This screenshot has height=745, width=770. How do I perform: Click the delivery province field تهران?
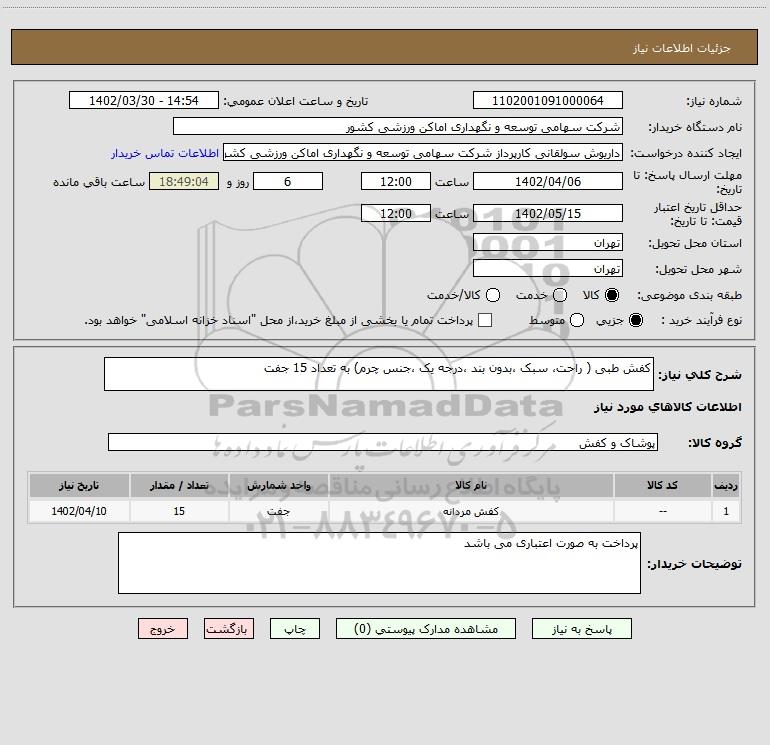click(548, 242)
